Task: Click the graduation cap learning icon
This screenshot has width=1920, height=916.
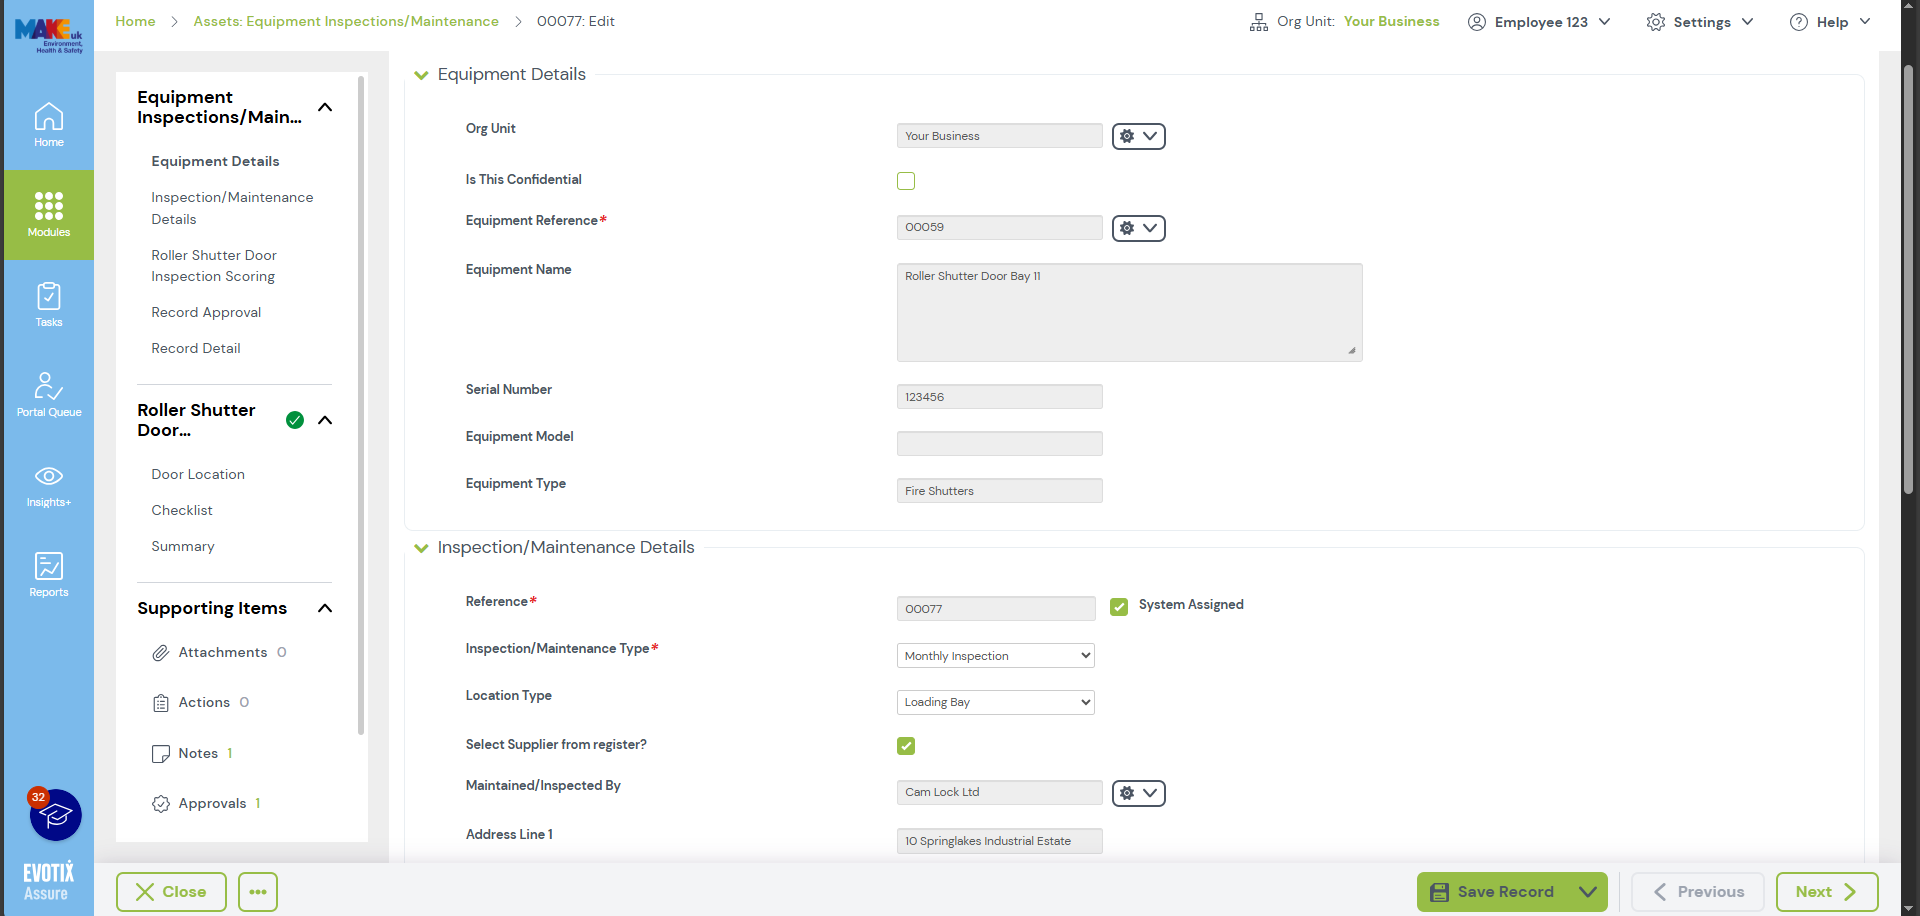Action: (56, 816)
